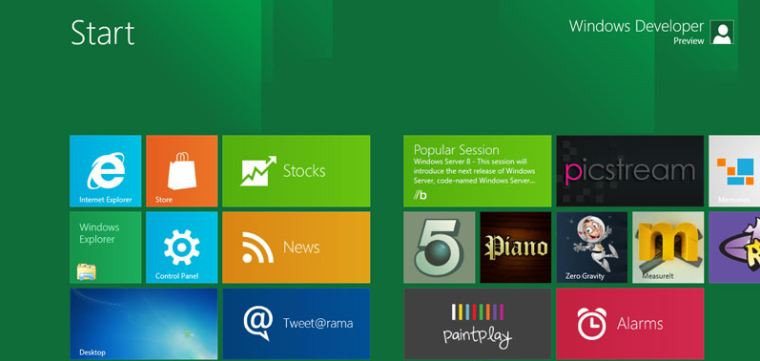Launch the Zero Gravity game tile

tap(592, 247)
